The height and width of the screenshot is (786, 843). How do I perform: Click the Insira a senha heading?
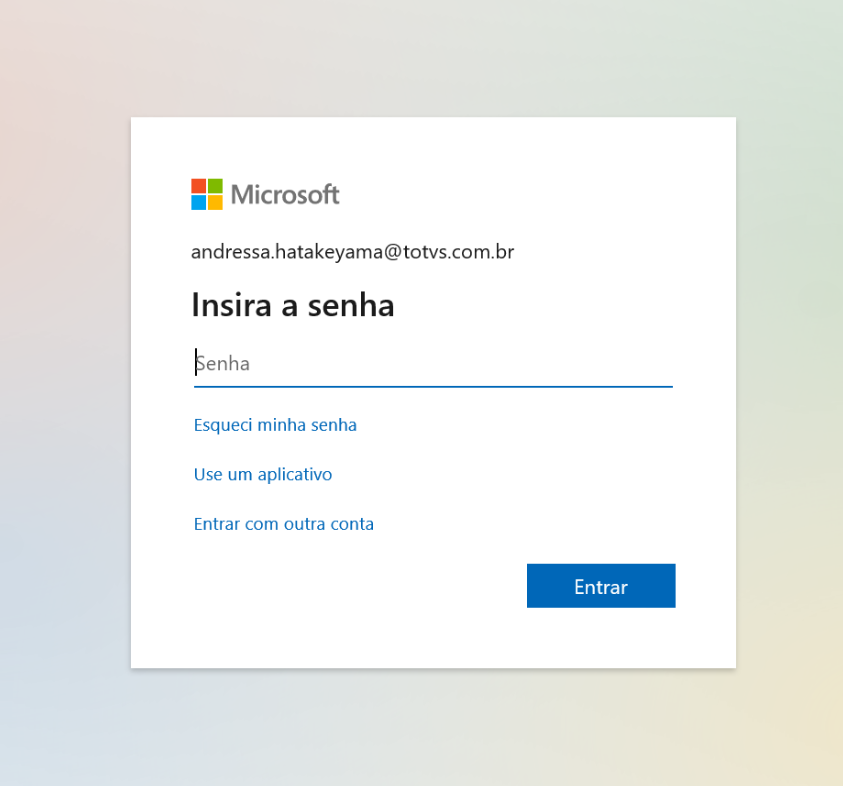pos(293,305)
